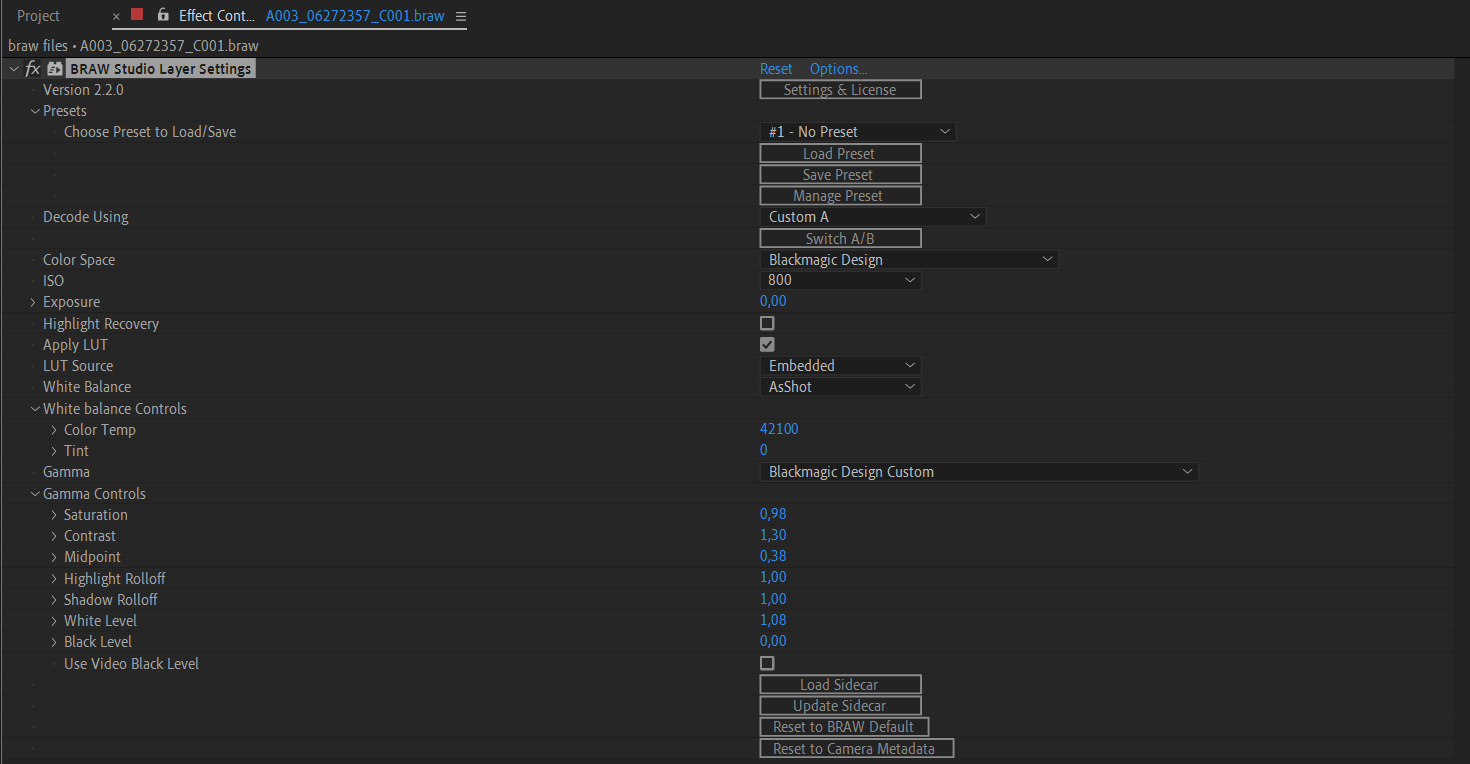This screenshot has height=764, width=1470.
Task: Click the Switch A/B button
Action: click(839, 239)
